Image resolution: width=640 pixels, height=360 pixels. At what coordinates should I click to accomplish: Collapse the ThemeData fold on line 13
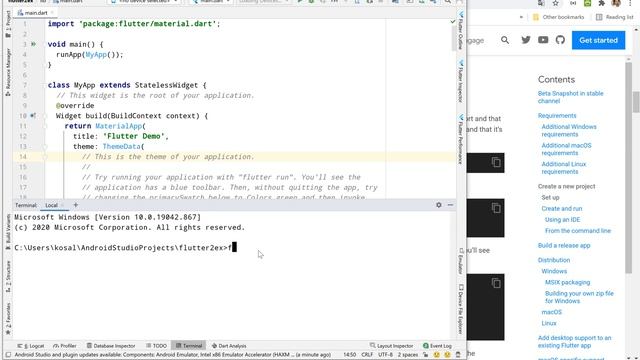tap(45, 147)
